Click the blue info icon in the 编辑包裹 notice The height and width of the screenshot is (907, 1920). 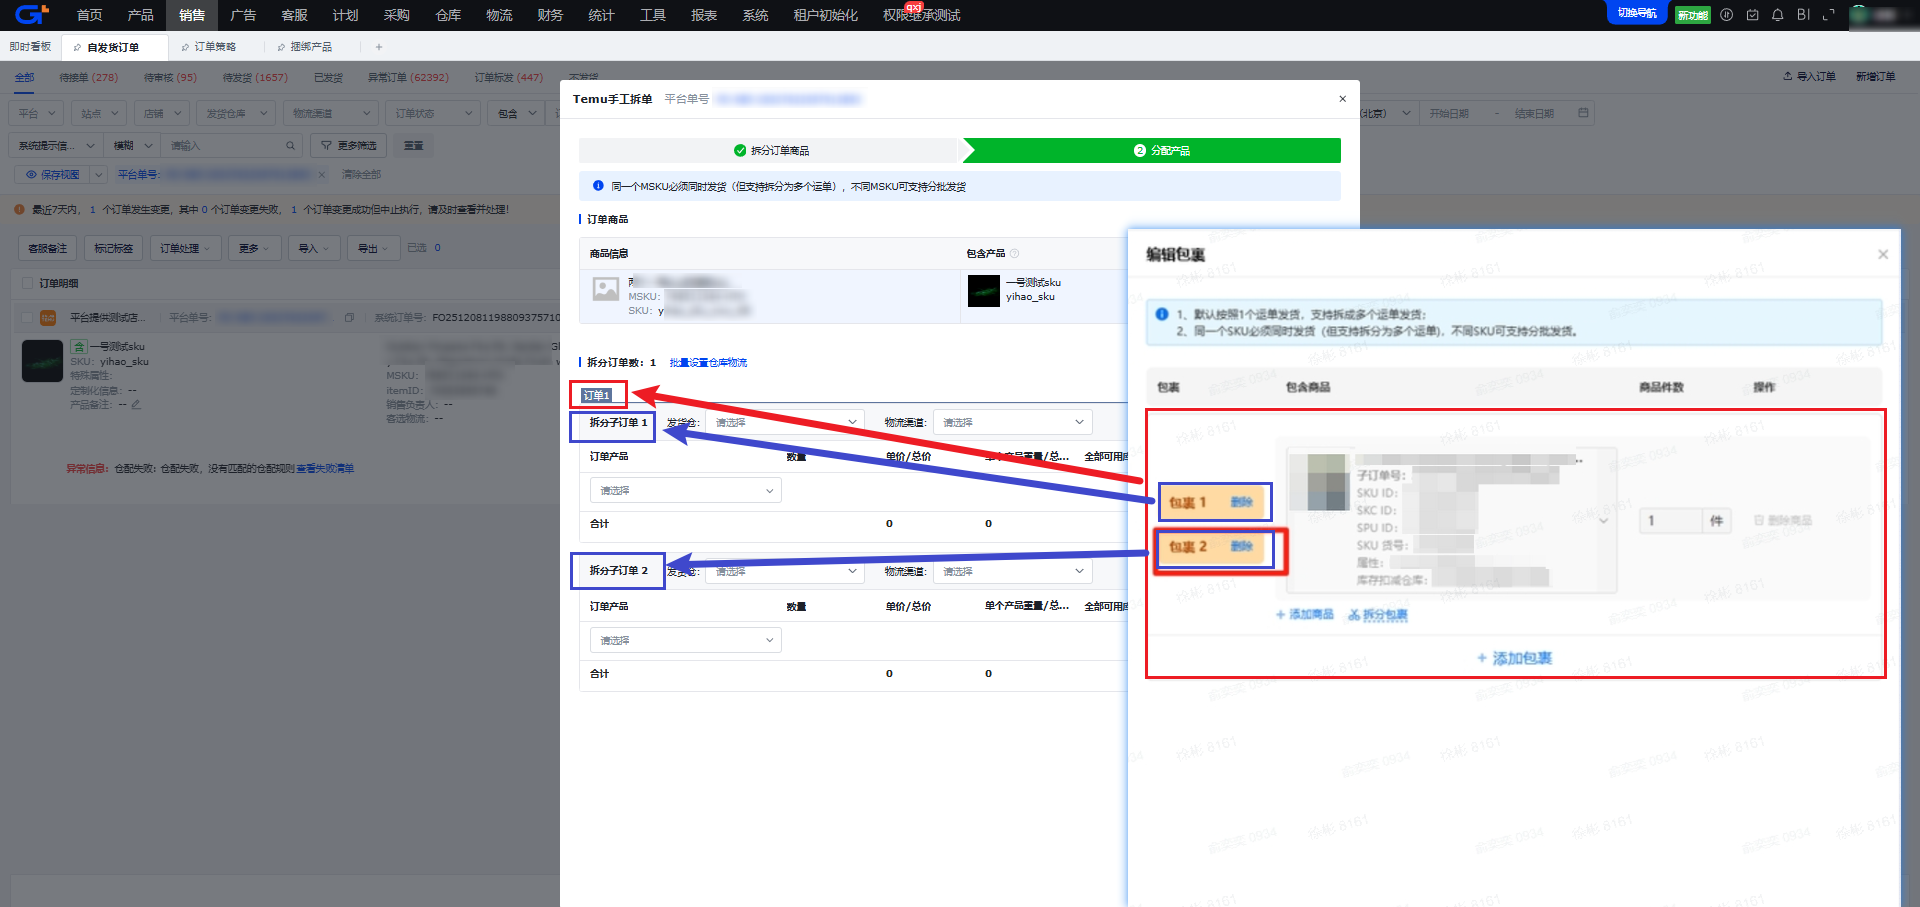click(x=1162, y=314)
